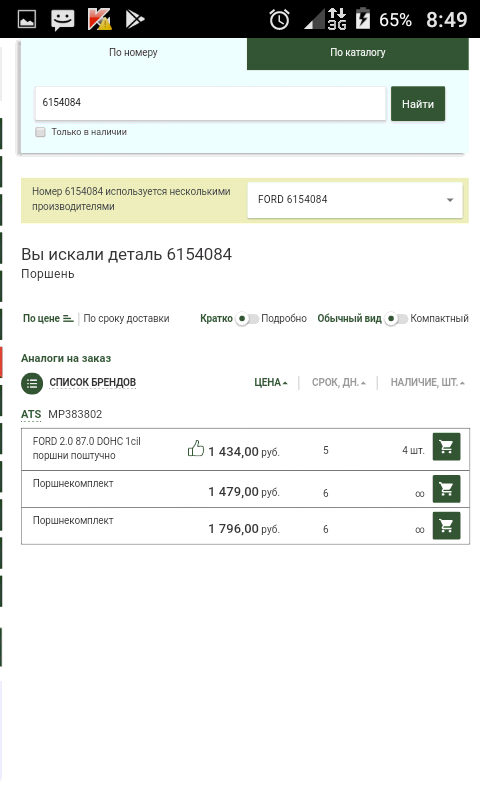This screenshot has width=480, height=800.
Task: Select the Подробно view label
Action: (284, 318)
